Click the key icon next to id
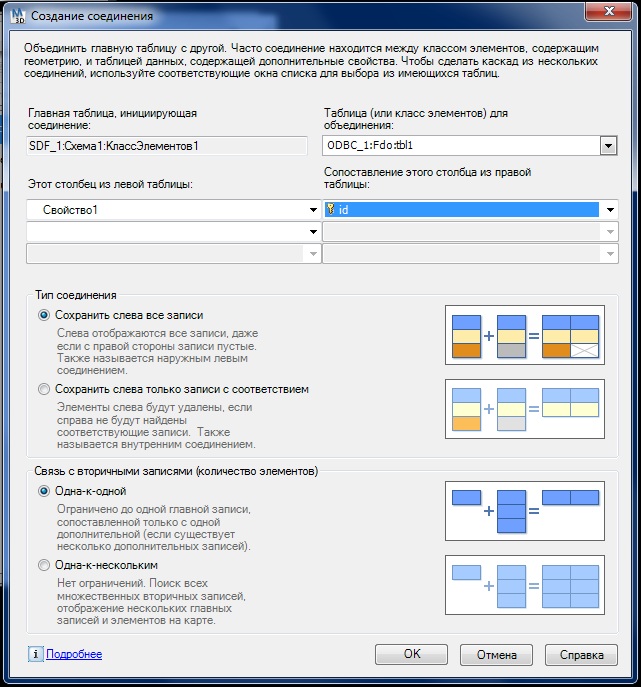This screenshot has height=687, width=641. click(331, 209)
